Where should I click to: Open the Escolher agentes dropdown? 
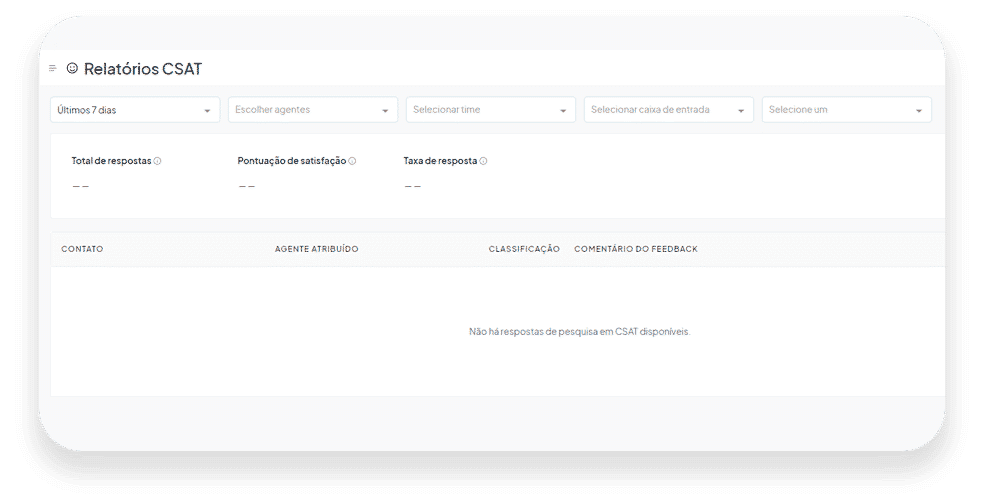(x=313, y=110)
